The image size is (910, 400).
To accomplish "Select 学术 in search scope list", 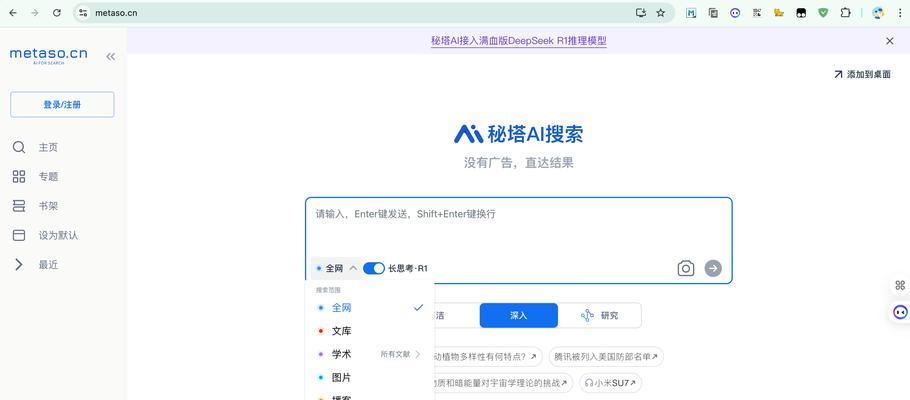I will pyautogui.click(x=342, y=354).
